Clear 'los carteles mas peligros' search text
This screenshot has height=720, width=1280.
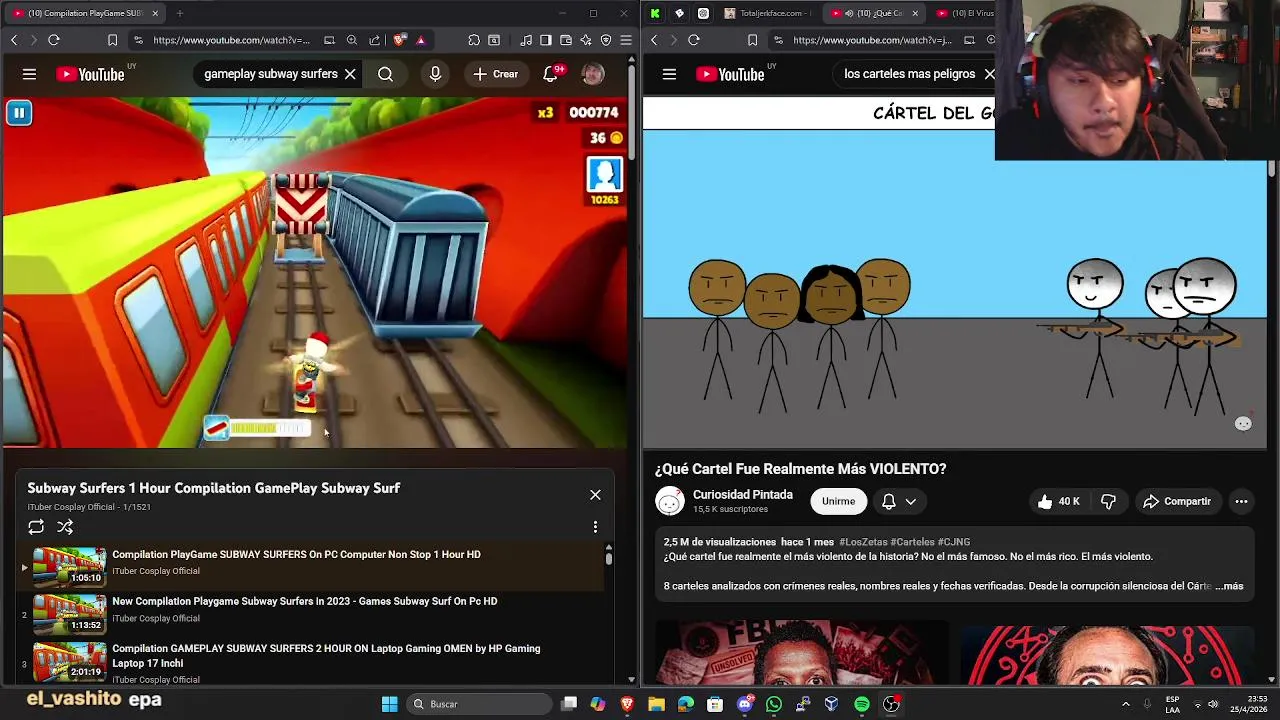click(989, 74)
